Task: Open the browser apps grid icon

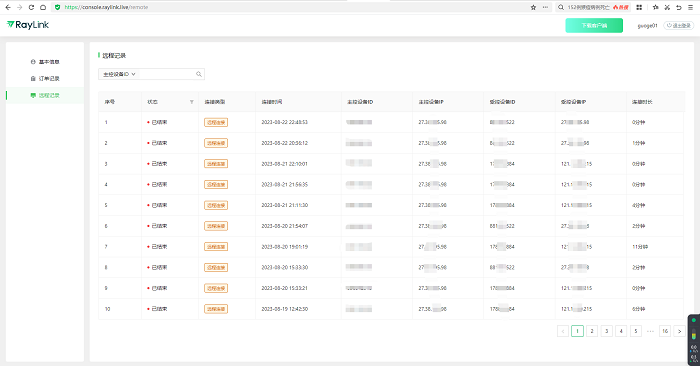Action: 639,7
